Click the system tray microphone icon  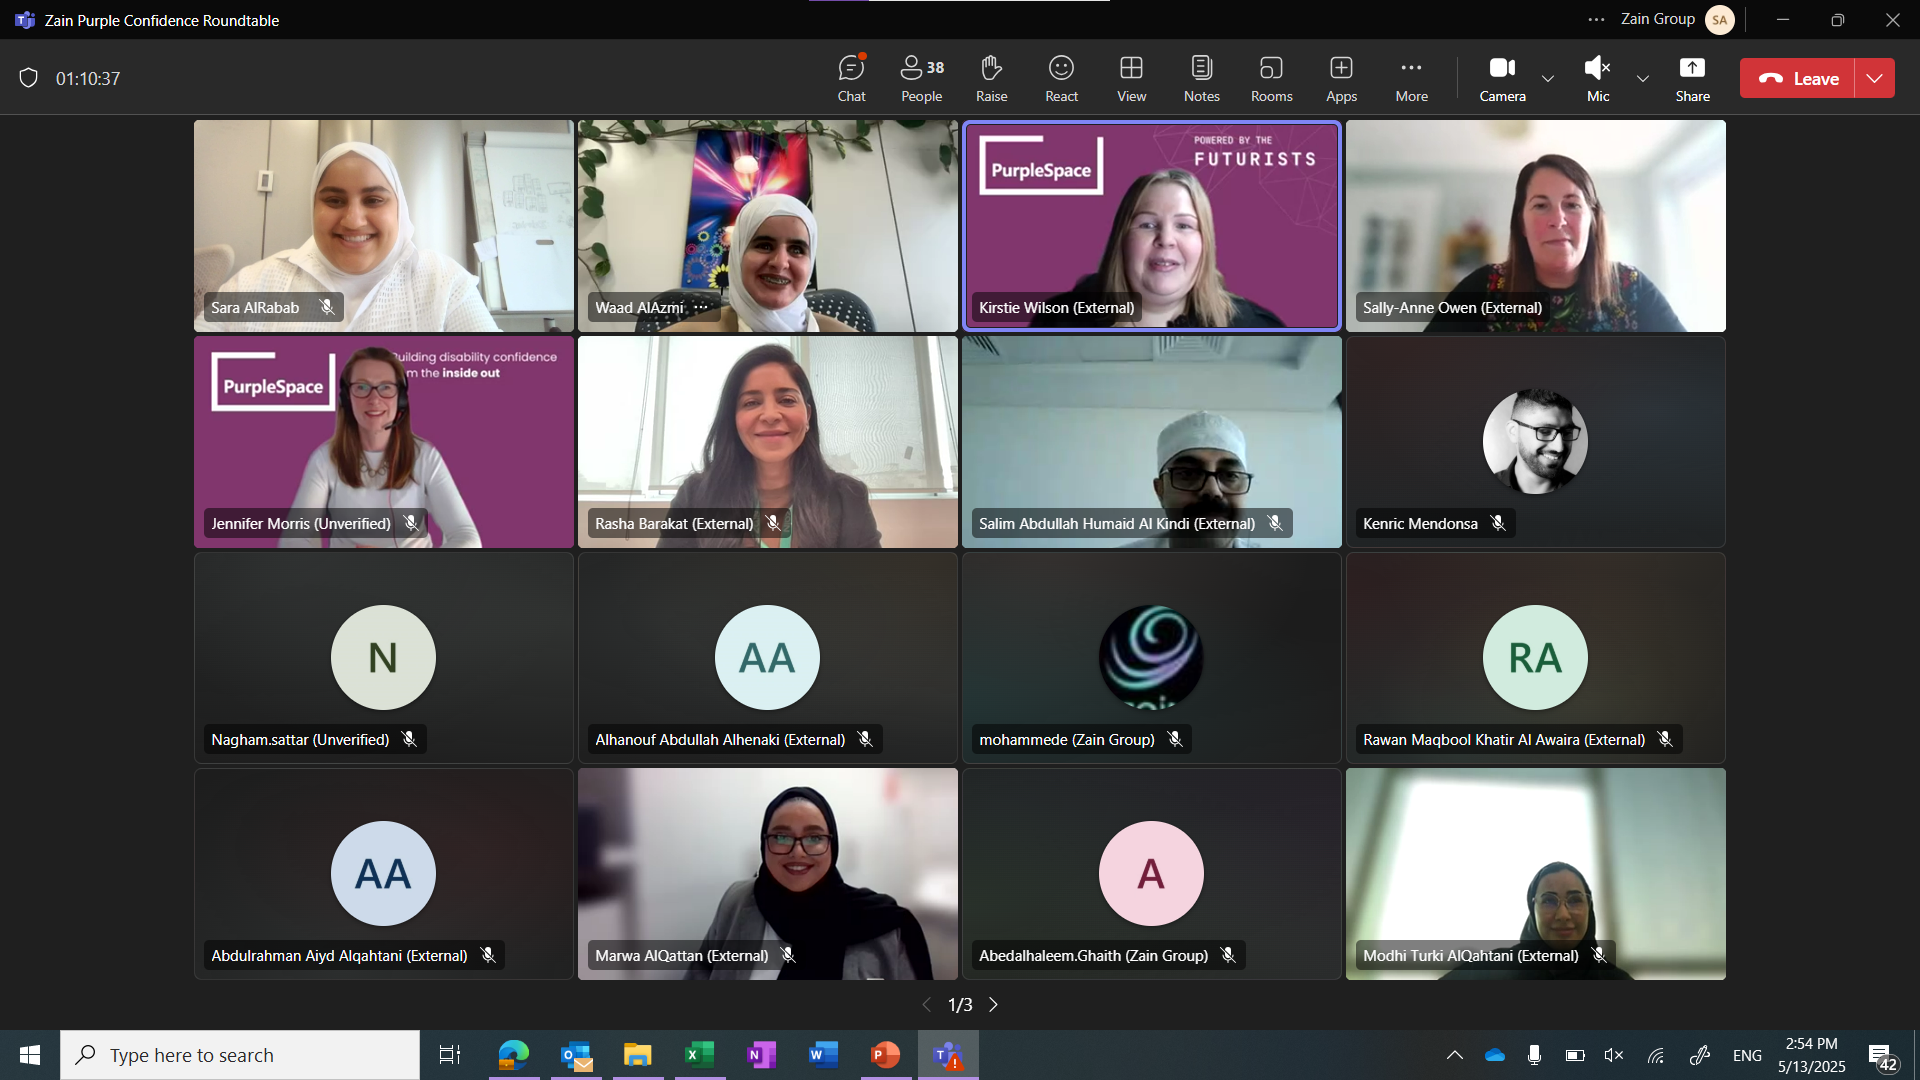[1534, 1055]
